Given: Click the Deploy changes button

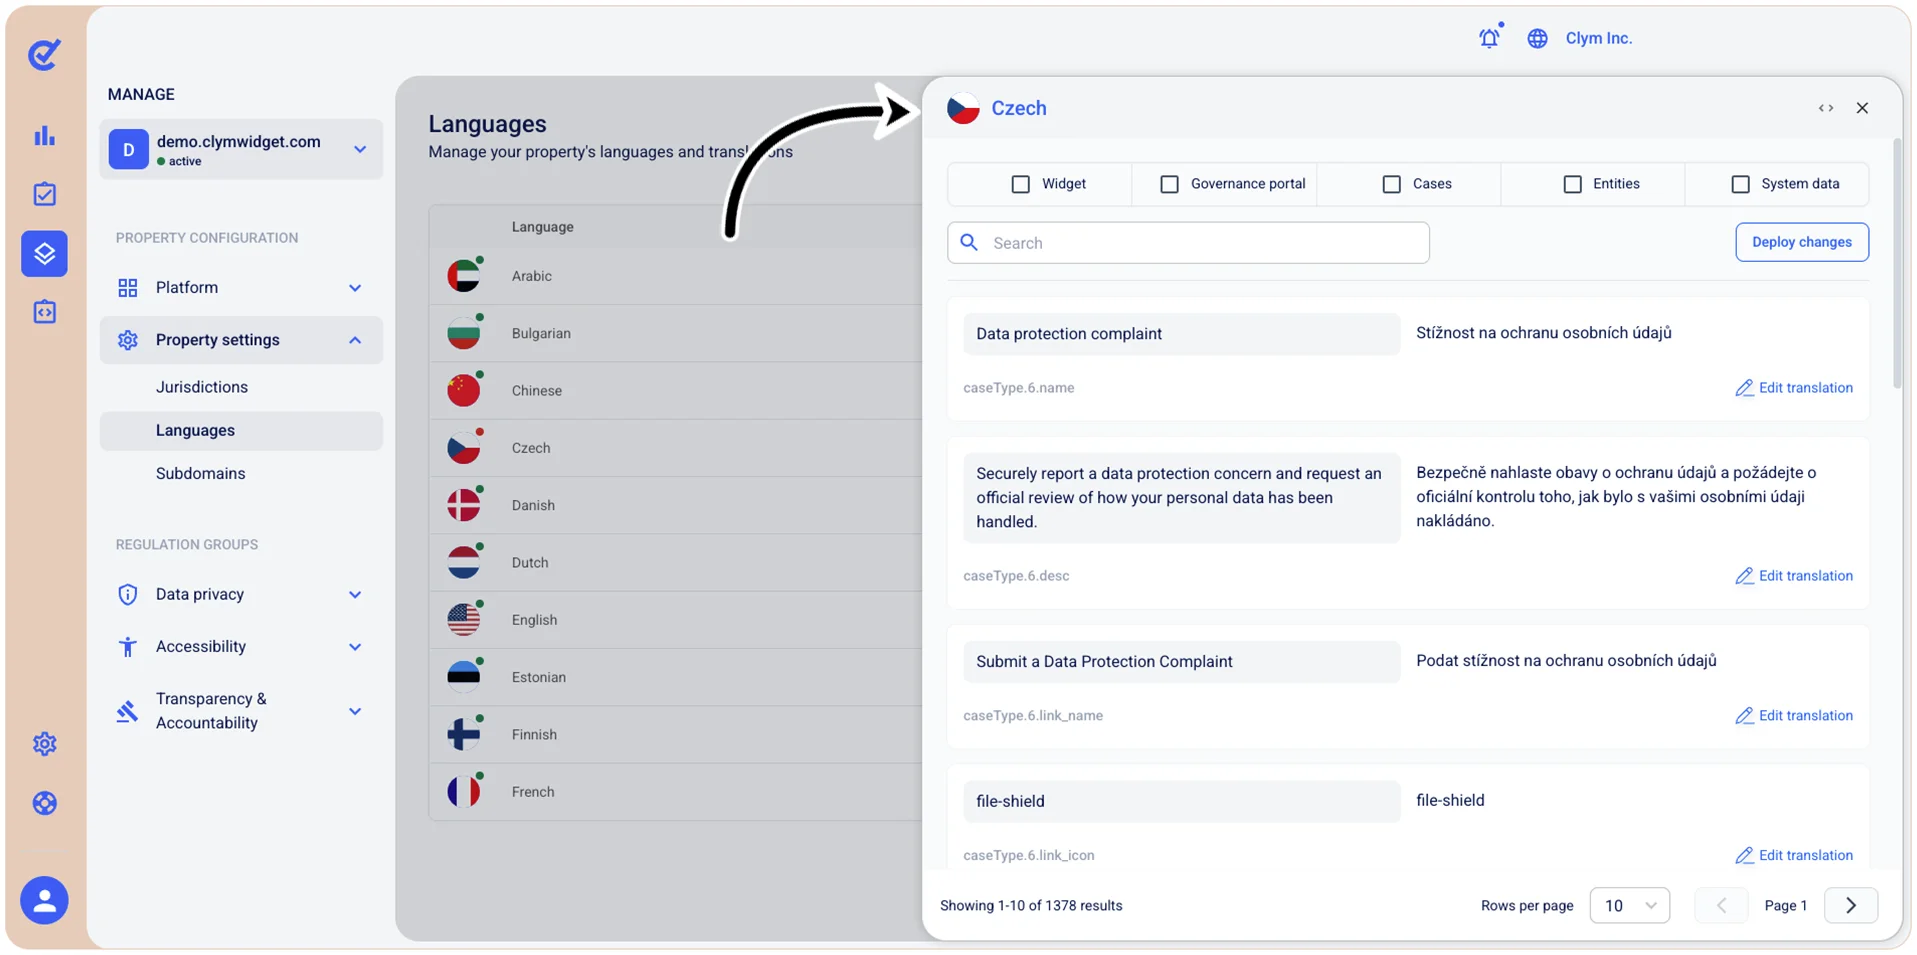Looking at the screenshot, I should (x=1802, y=242).
